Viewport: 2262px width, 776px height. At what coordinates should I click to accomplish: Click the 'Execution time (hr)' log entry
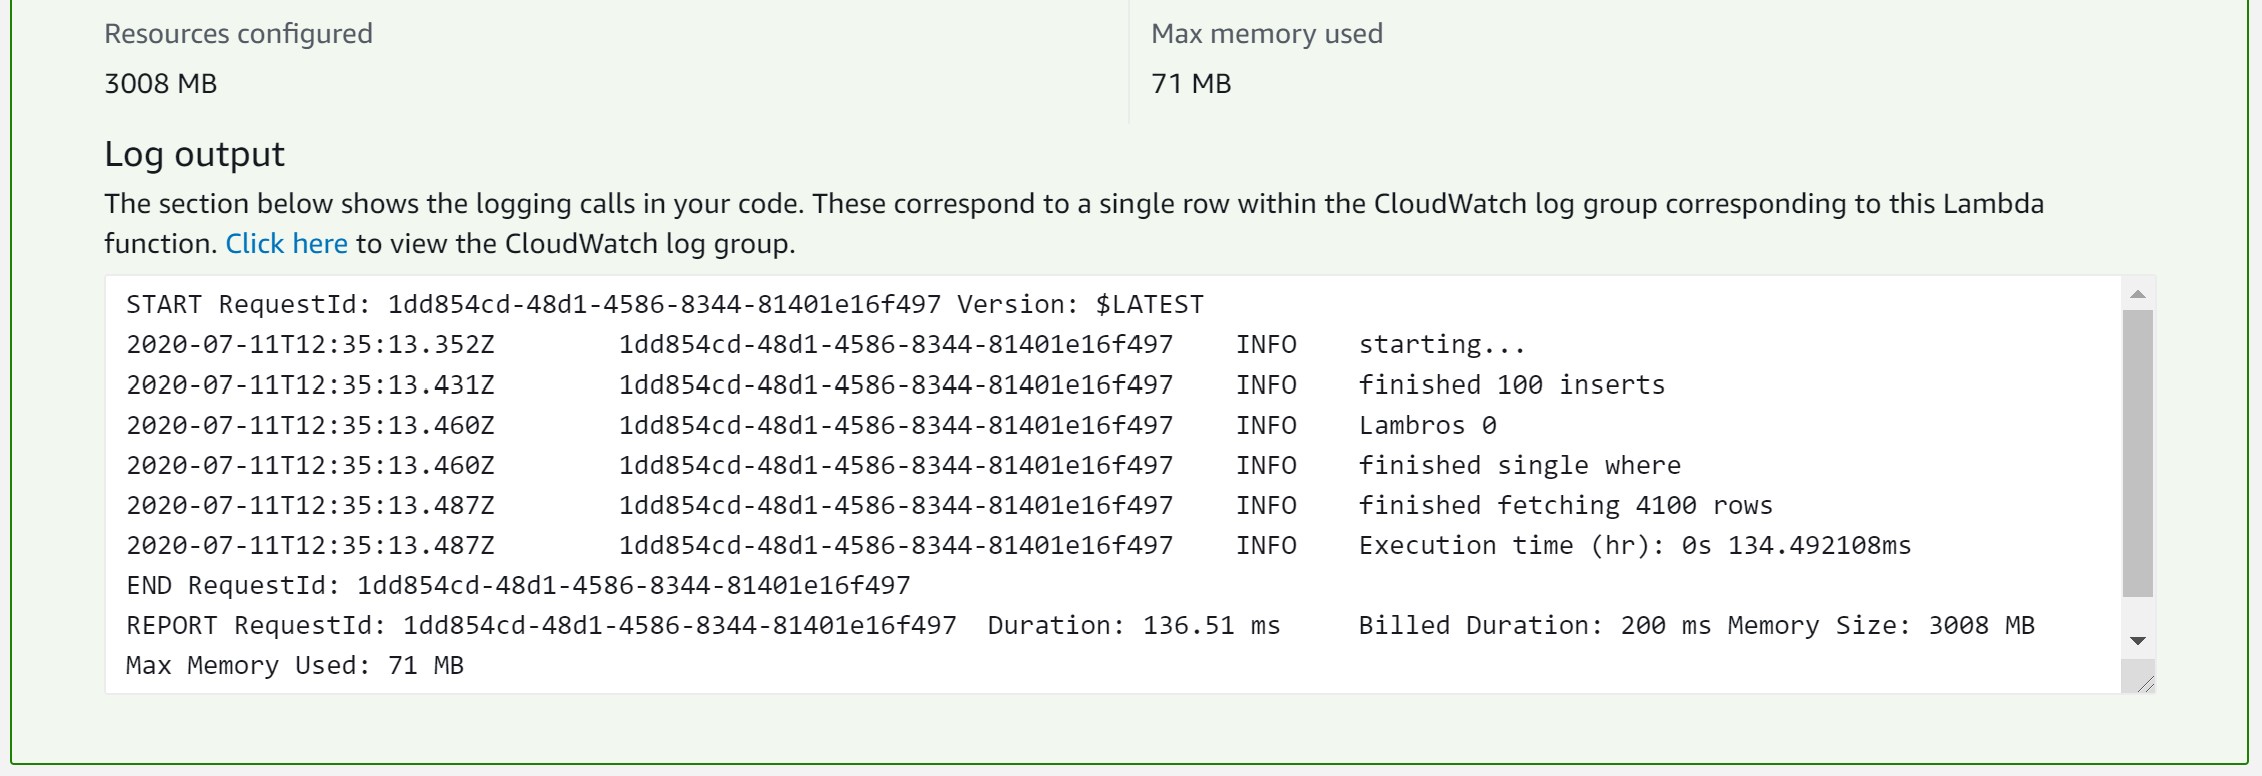(x=1634, y=545)
